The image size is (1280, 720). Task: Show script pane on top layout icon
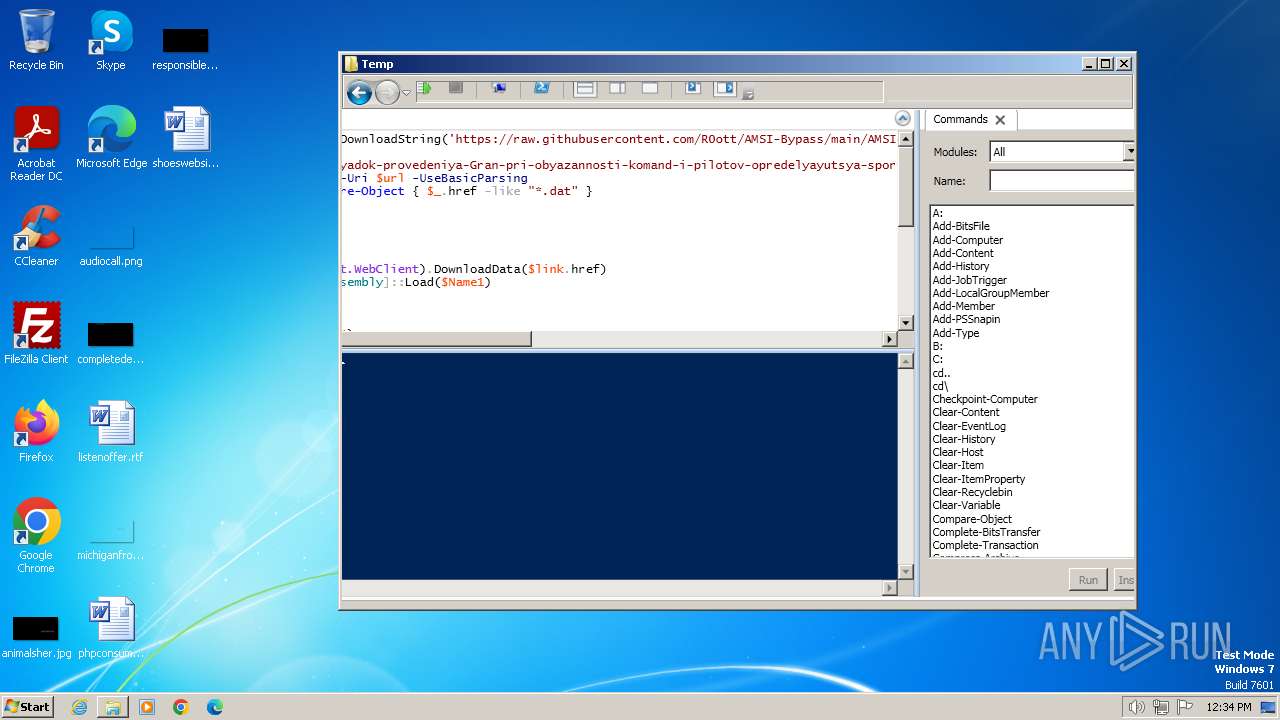[x=585, y=88]
